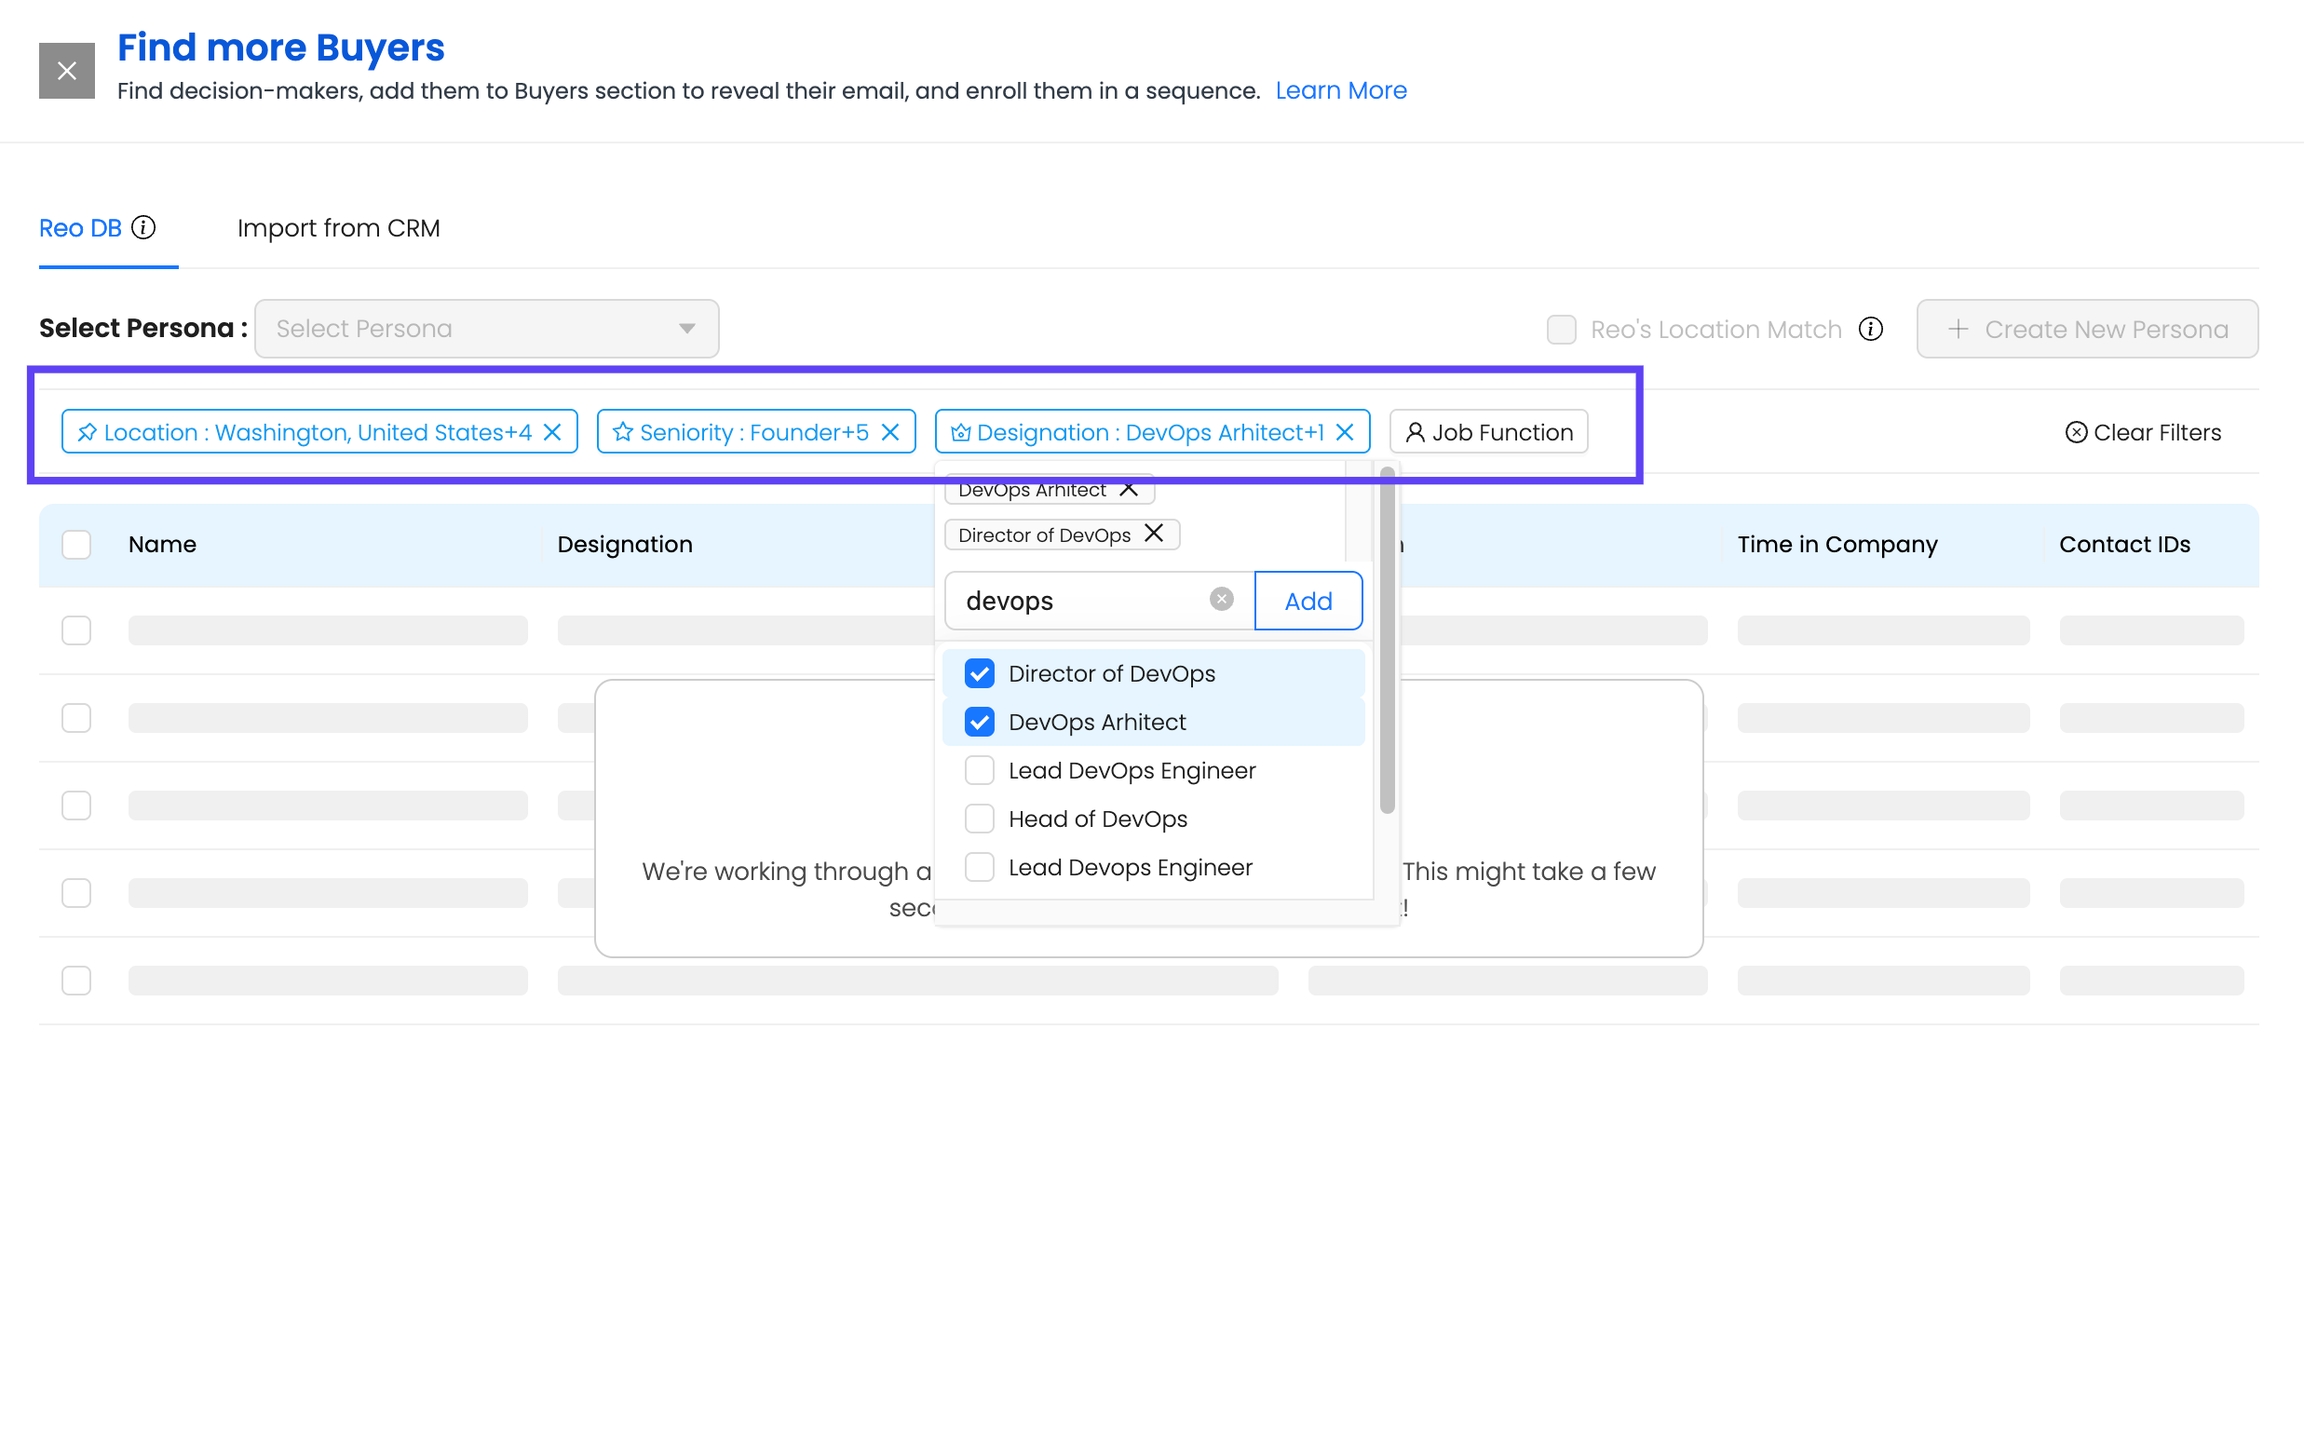Click the Reo's Location Match info icon
The width and height of the screenshot is (2304, 1449).
(1871, 329)
